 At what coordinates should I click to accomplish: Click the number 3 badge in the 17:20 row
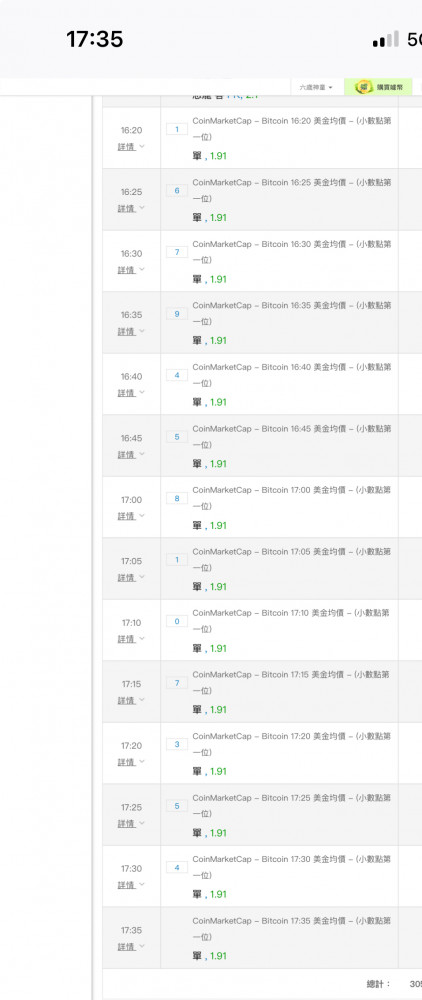pyautogui.click(x=177, y=745)
